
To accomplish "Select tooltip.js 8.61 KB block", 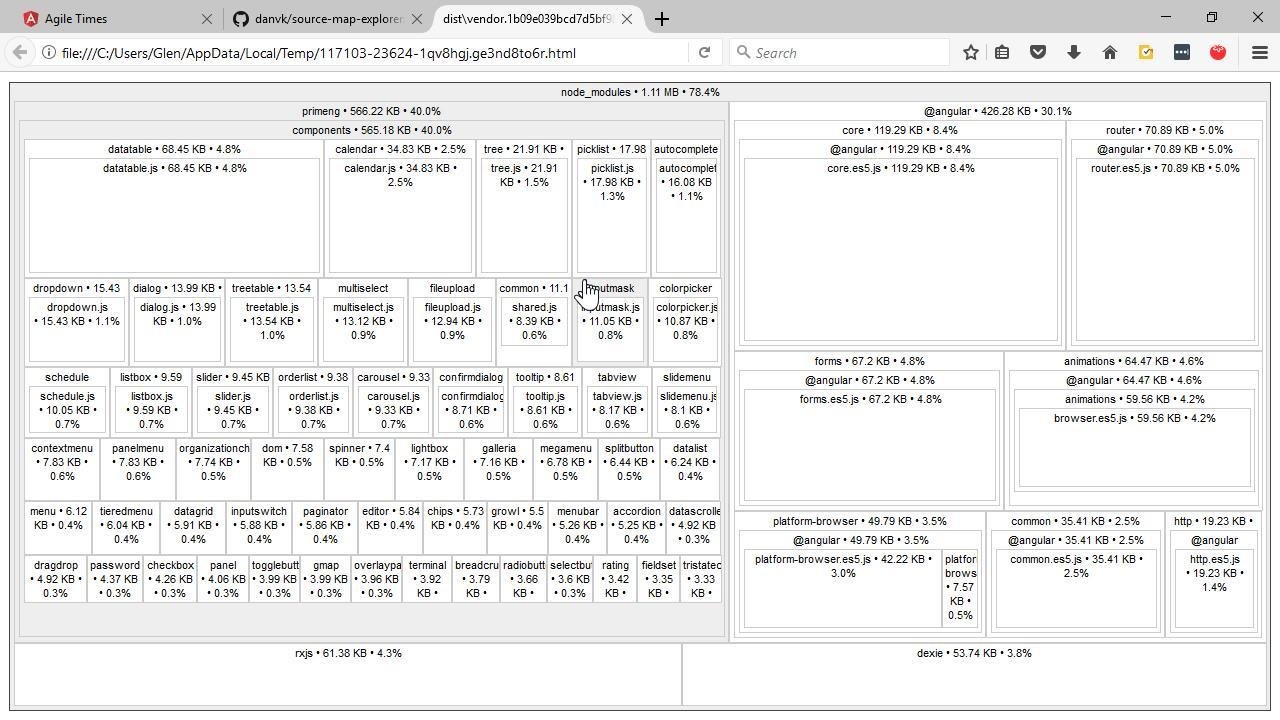I will point(545,410).
